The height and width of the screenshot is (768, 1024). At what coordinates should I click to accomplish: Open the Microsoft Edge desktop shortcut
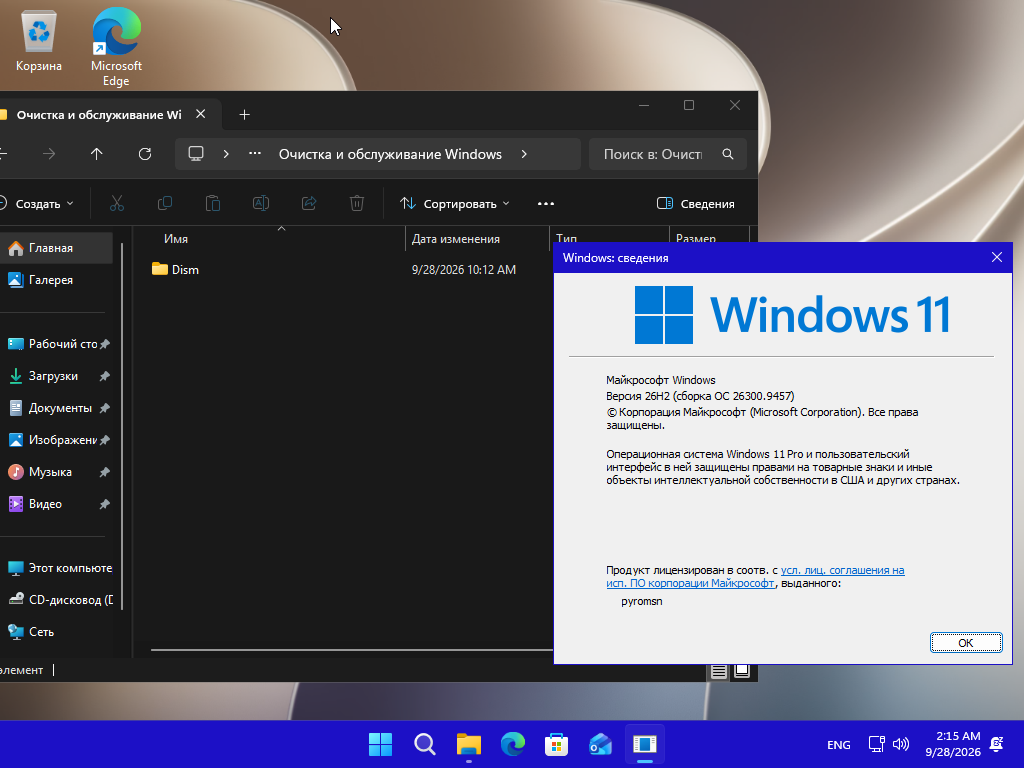(x=116, y=47)
